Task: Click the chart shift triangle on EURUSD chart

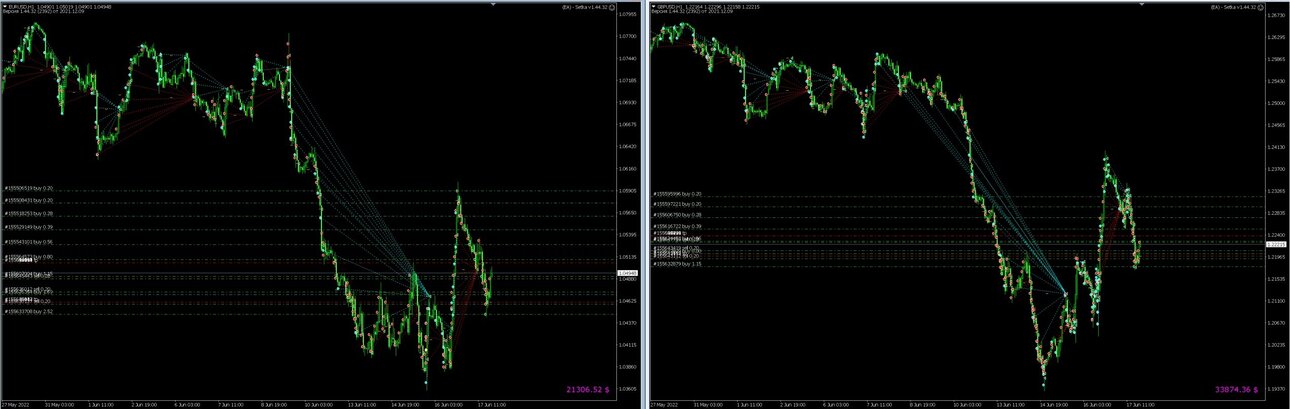Action: [493, 5]
